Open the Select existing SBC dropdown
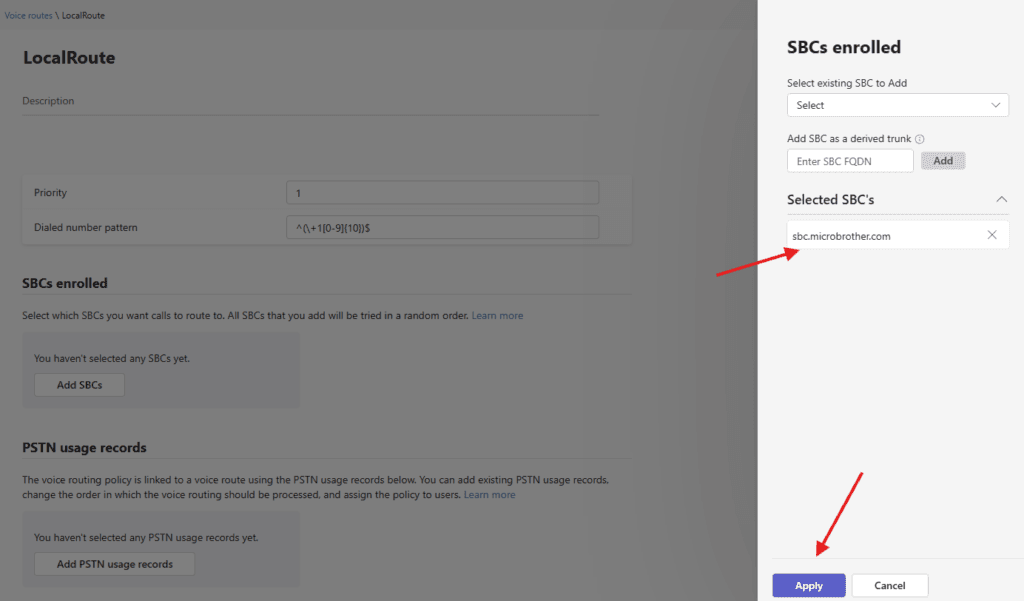 pyautogui.click(x=897, y=105)
